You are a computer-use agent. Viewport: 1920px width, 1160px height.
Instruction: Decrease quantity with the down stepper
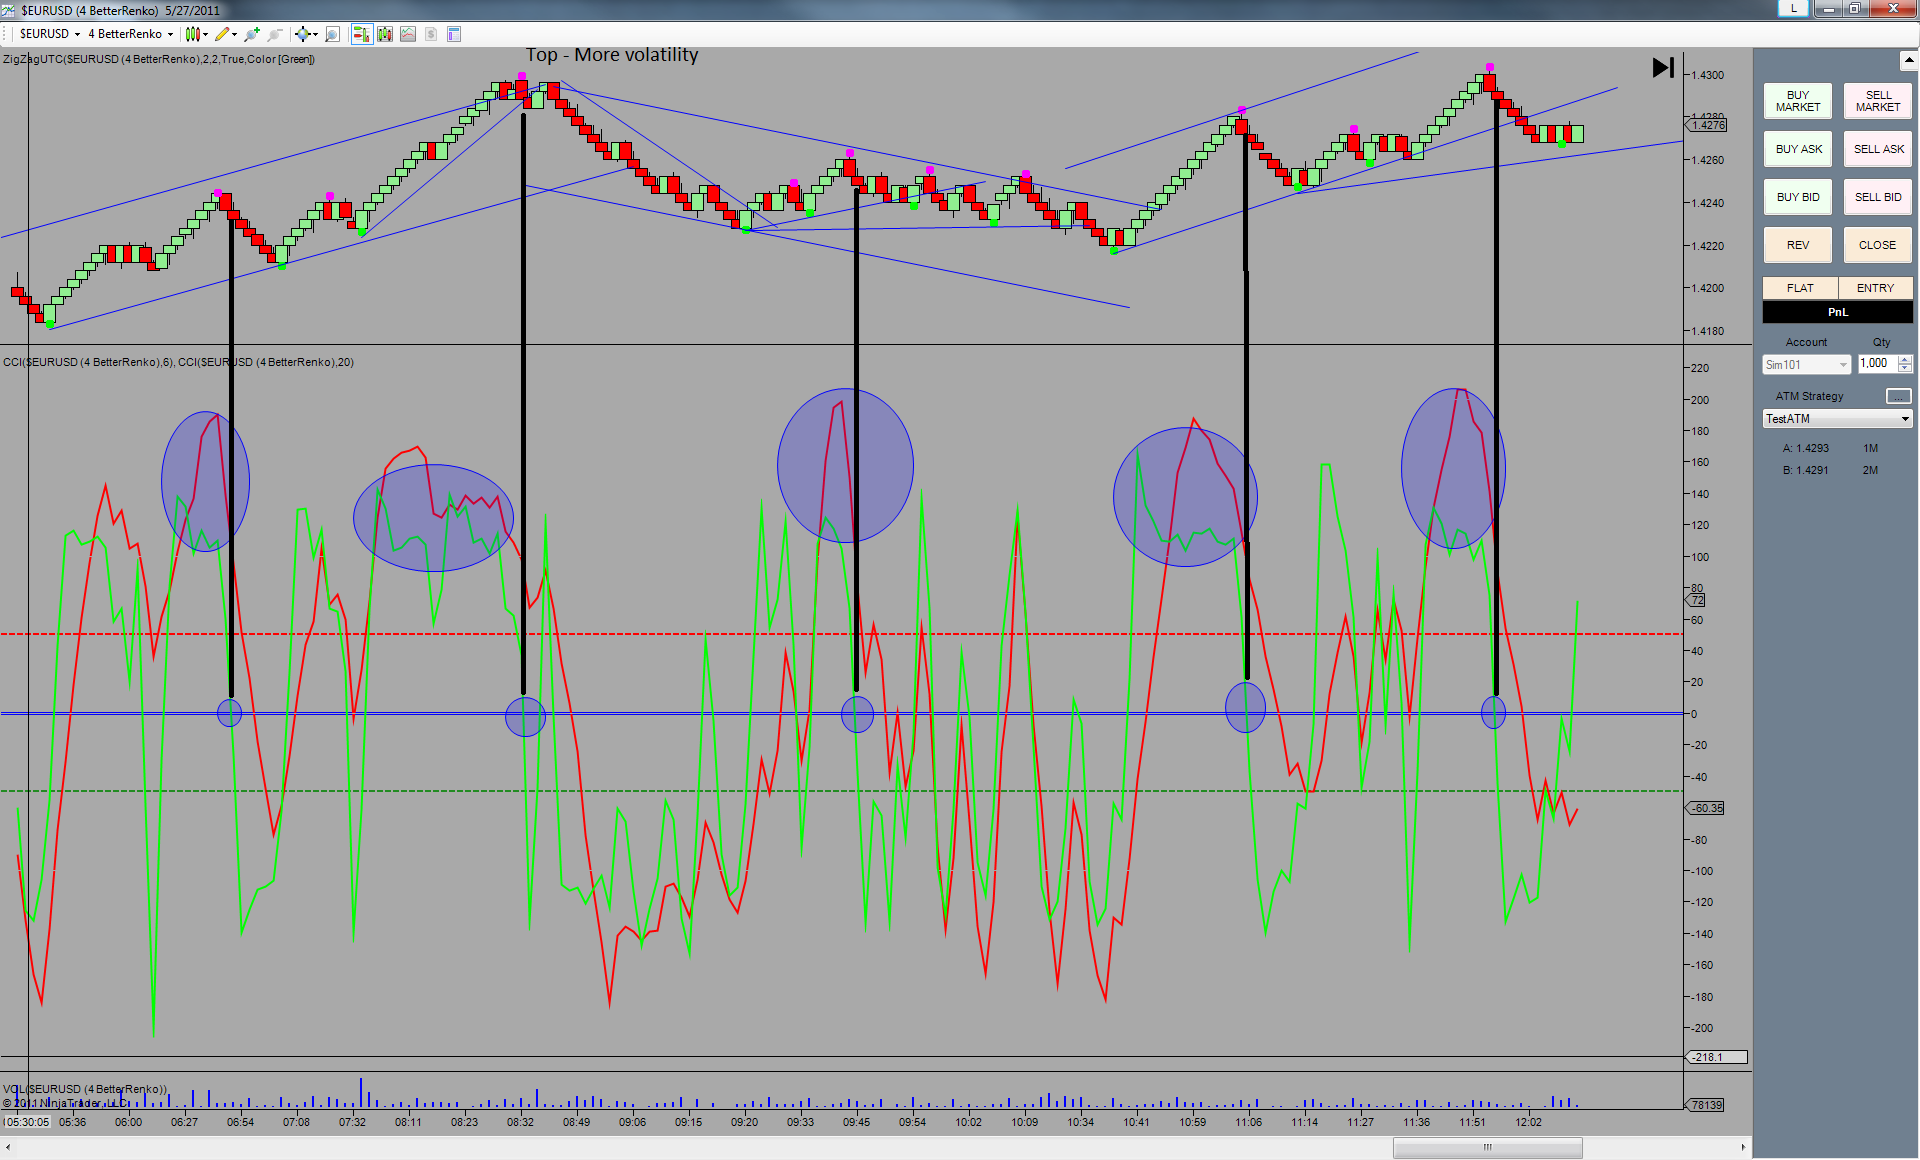(1905, 369)
